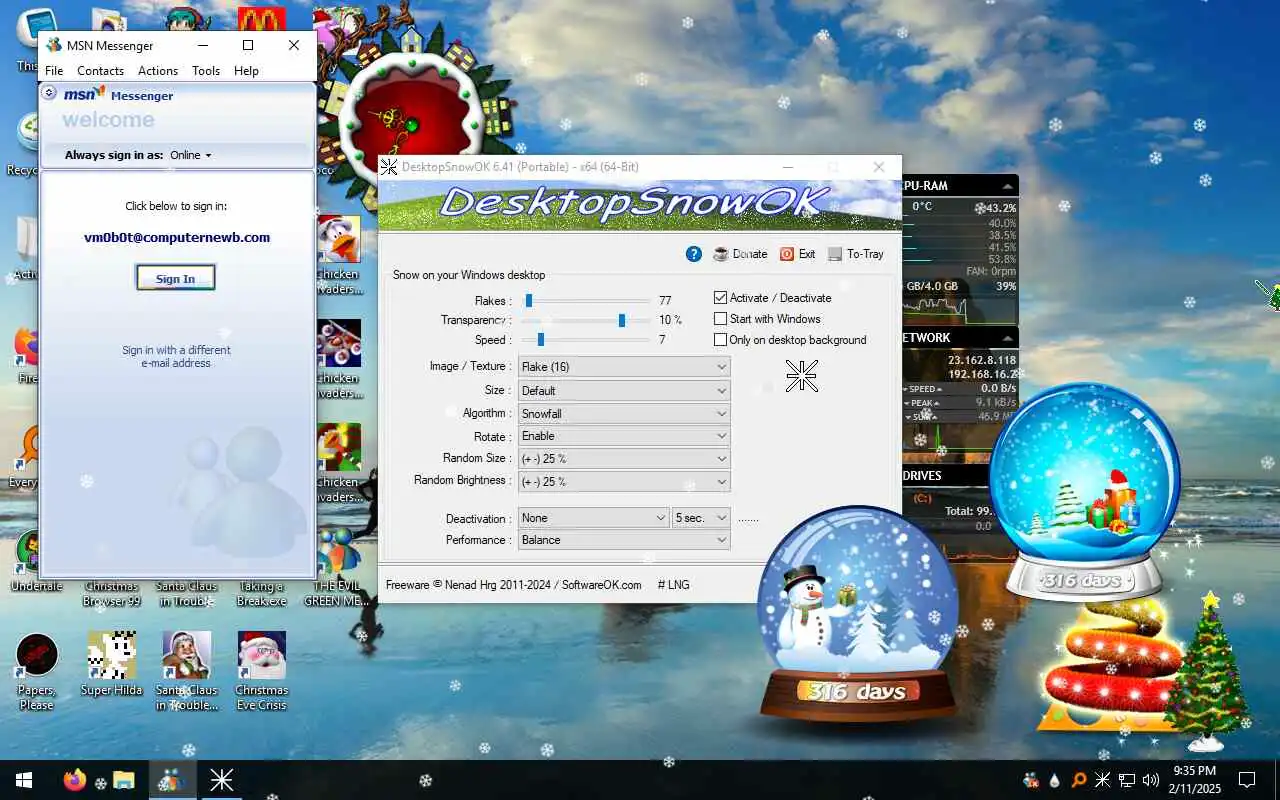Image resolution: width=1280 pixels, height=800 pixels.
Task: Click Sign in with a different e-mail address
Action: [x=176, y=357]
